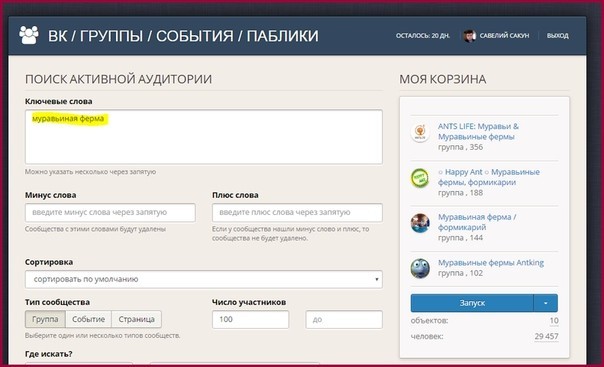The height and width of the screenshot is (367, 604).
Task: Click the people group logo icon
Action: point(29,35)
